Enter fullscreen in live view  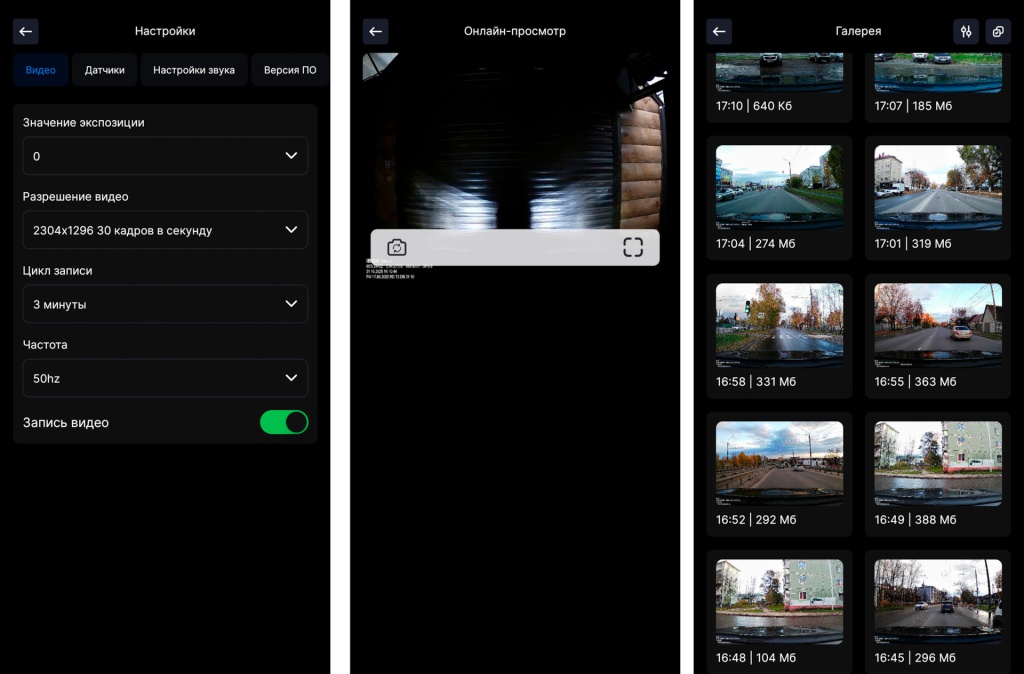633,247
